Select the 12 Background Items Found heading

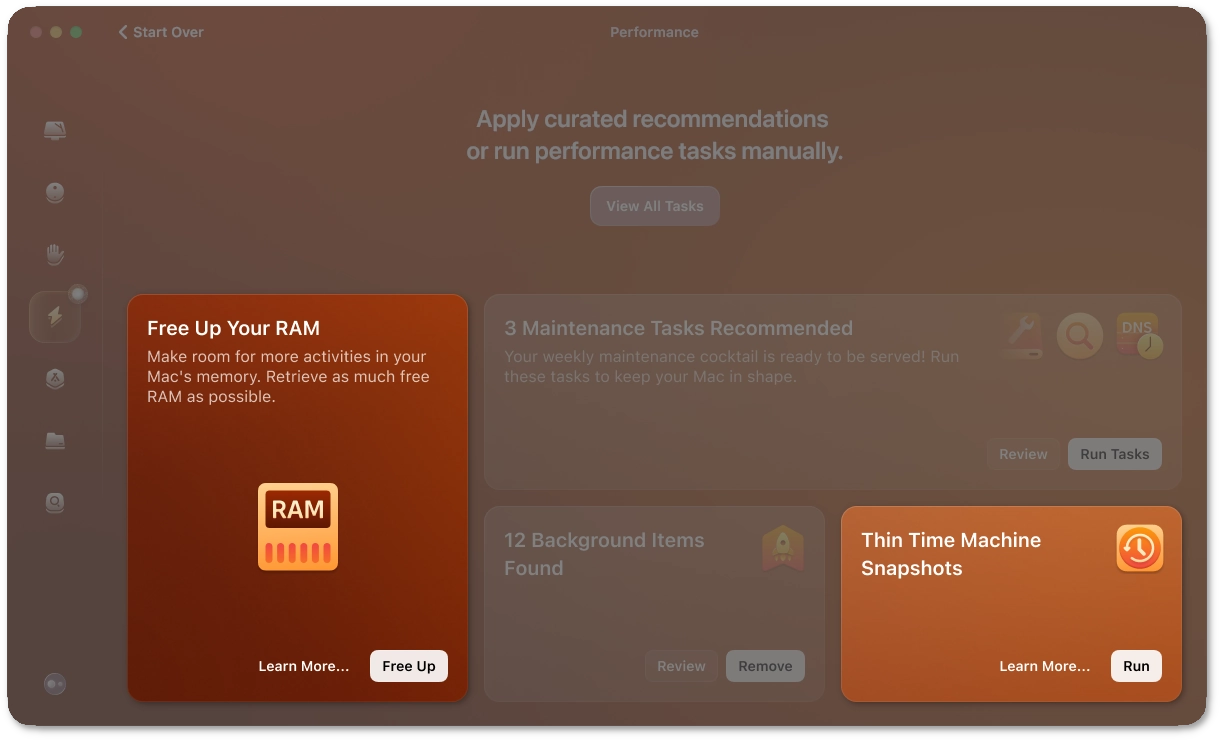pyautogui.click(x=604, y=554)
